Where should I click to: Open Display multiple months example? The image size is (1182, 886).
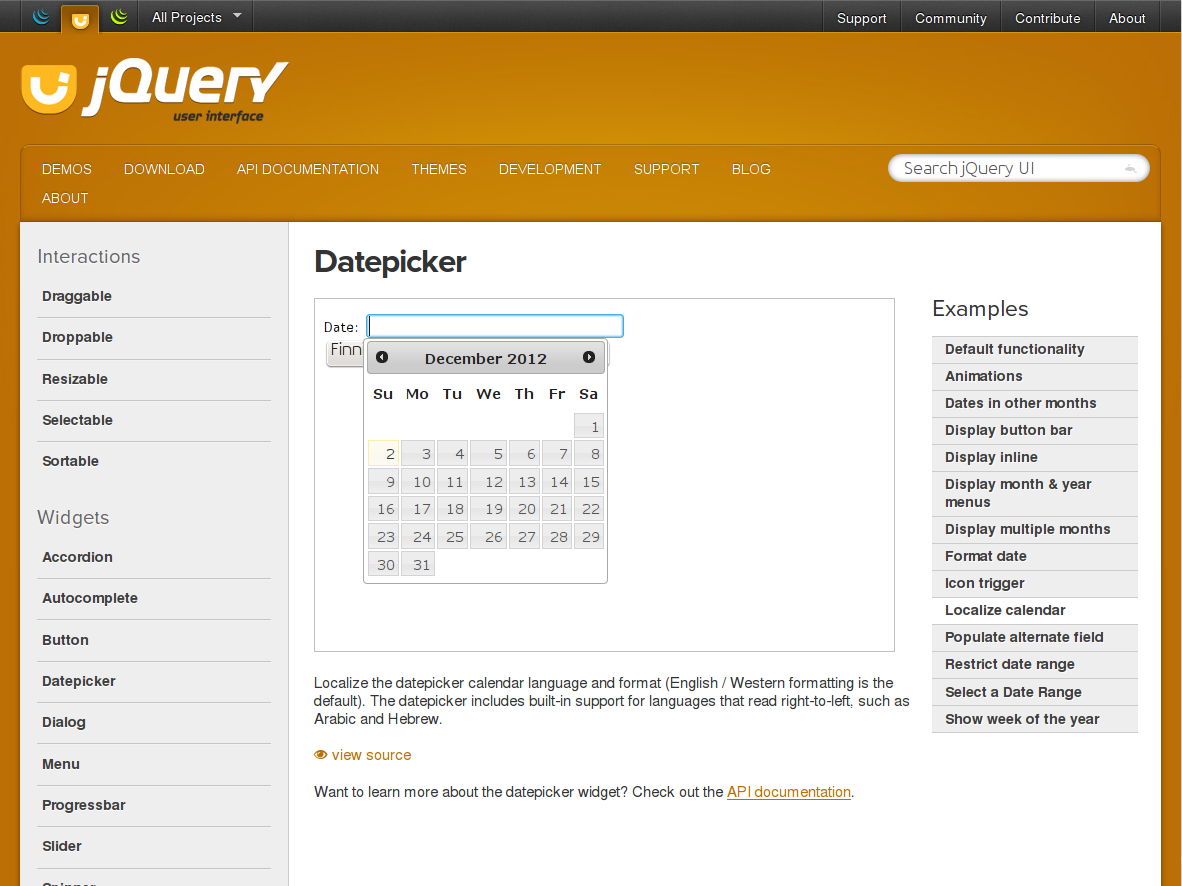tap(1034, 529)
